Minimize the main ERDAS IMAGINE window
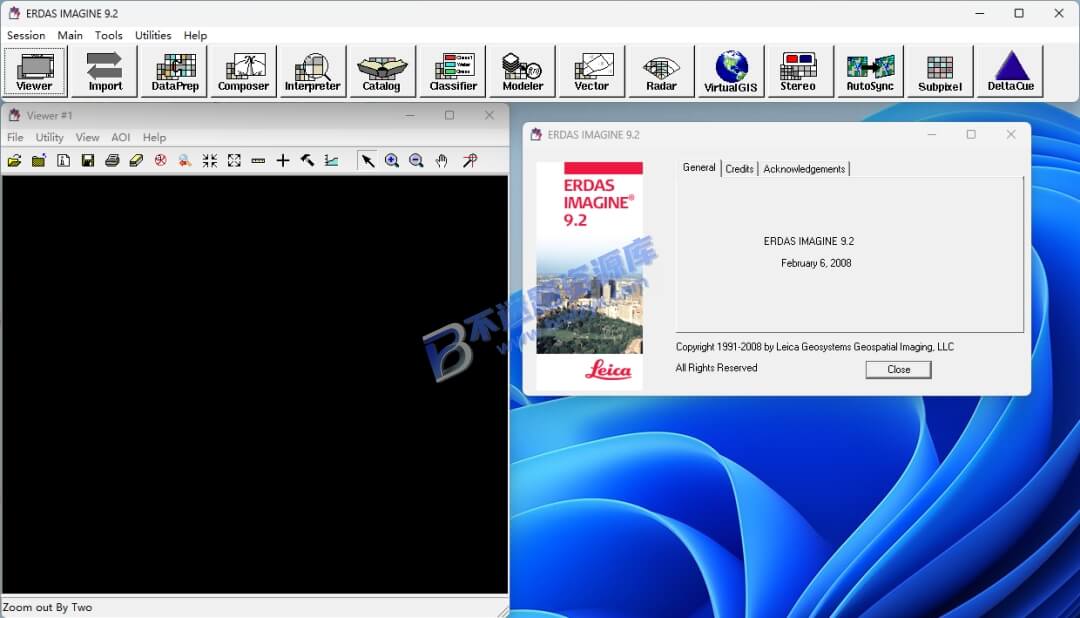 (979, 13)
